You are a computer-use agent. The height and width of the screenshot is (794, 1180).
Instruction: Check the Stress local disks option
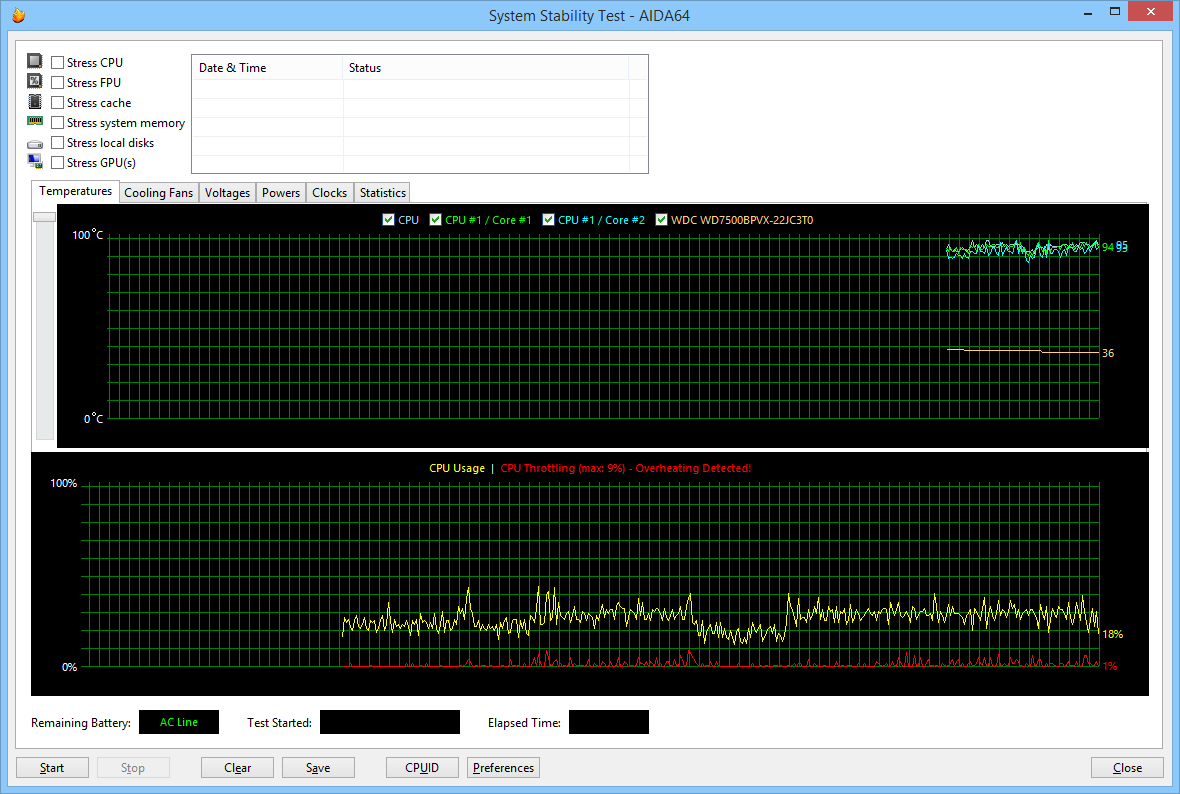click(57, 143)
